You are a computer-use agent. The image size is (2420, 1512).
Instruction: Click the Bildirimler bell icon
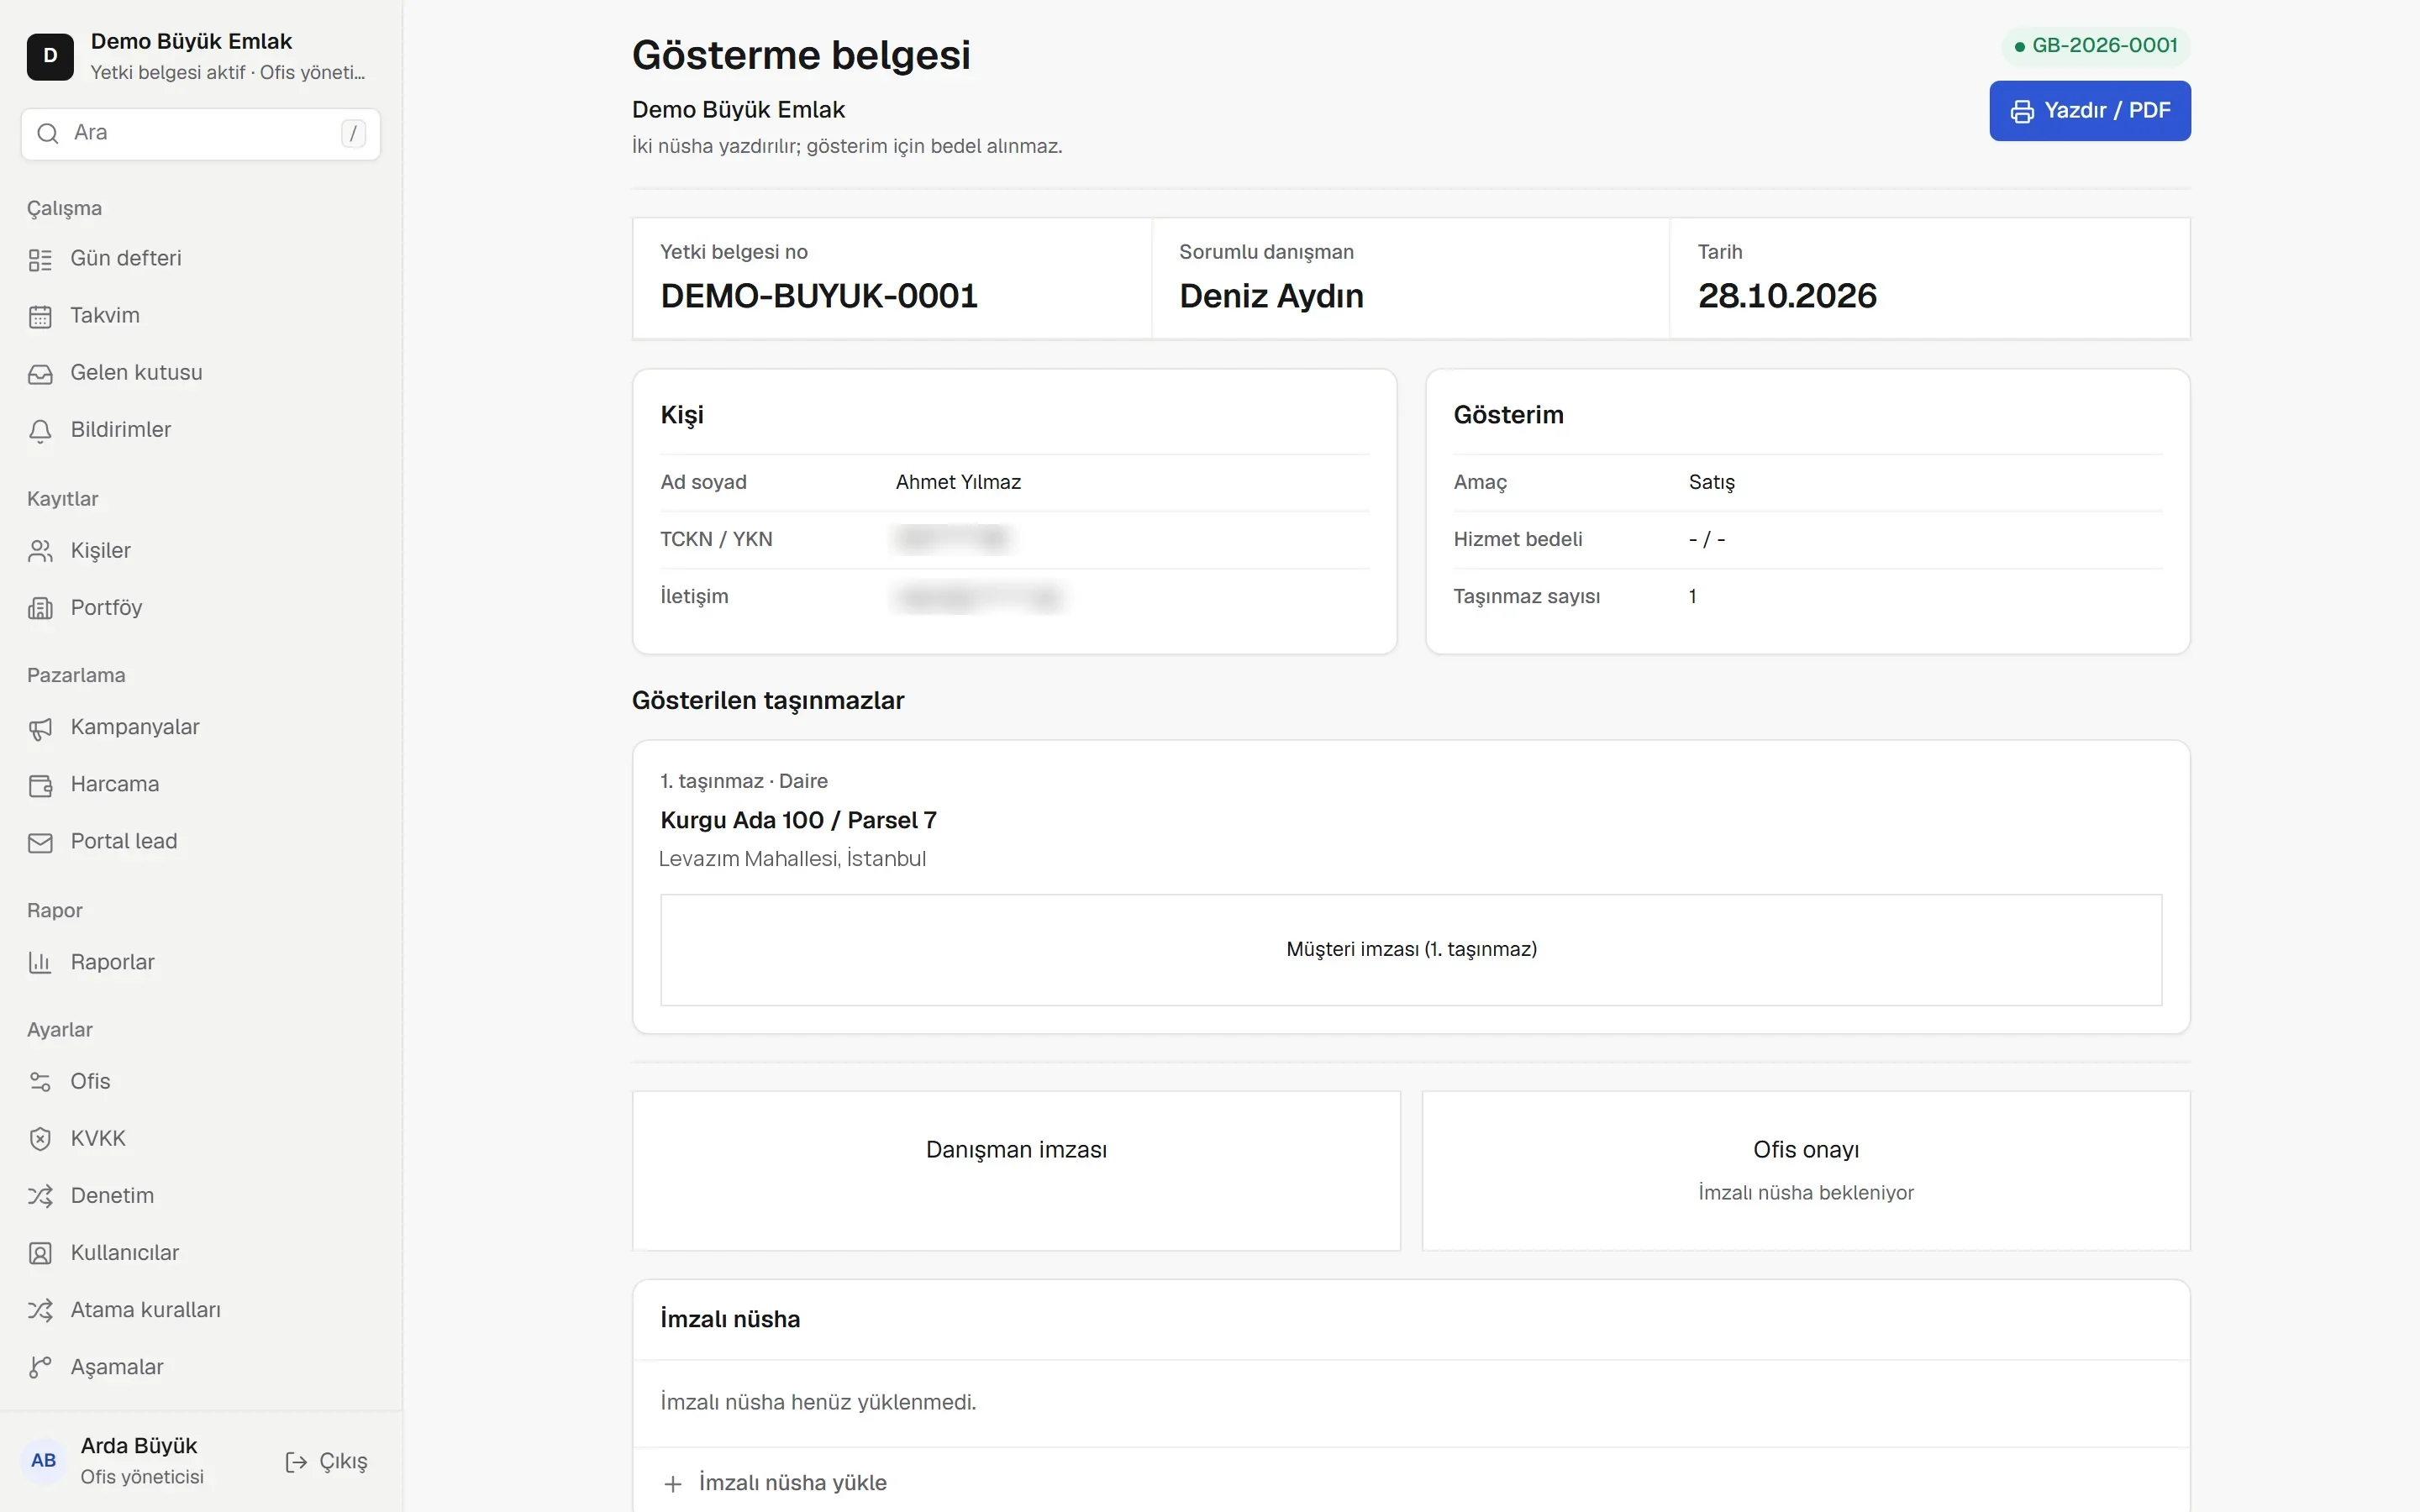coord(40,431)
